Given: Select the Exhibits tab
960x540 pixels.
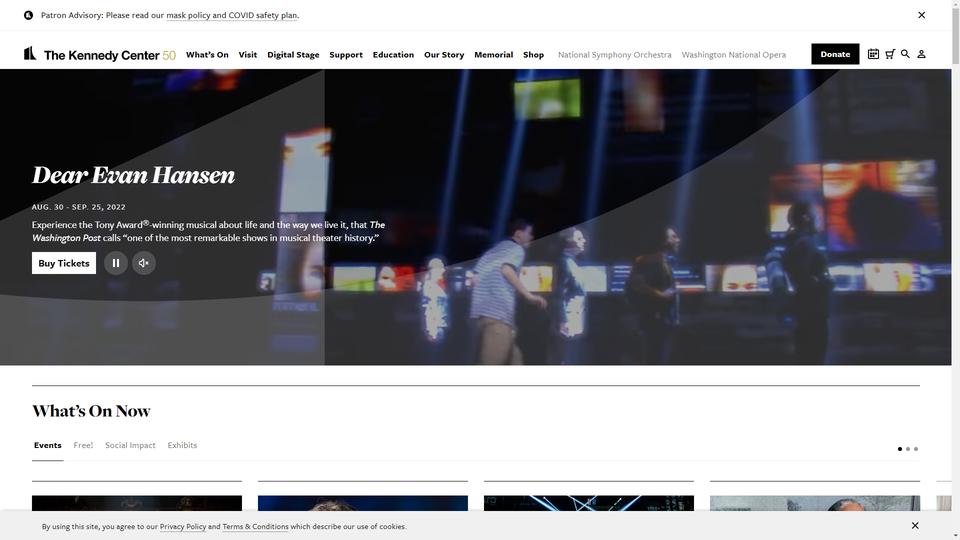Looking at the screenshot, I should pyautogui.click(x=182, y=445).
